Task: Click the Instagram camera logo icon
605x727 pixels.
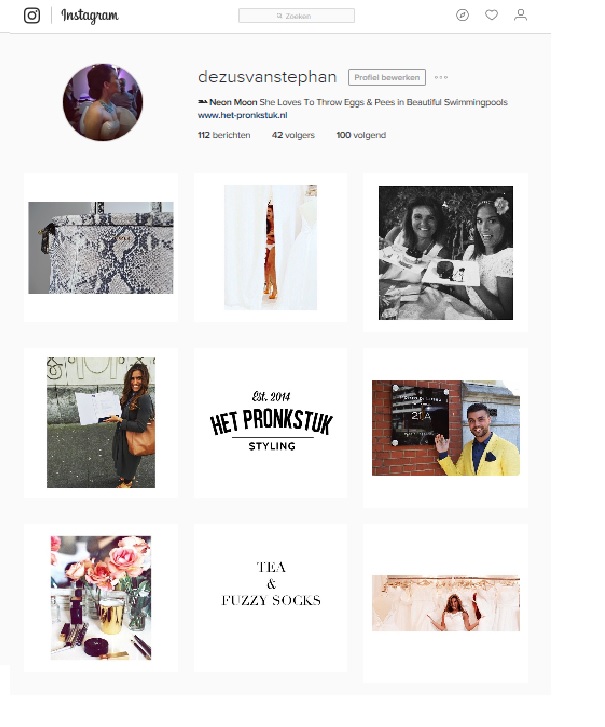Action: click(32, 15)
